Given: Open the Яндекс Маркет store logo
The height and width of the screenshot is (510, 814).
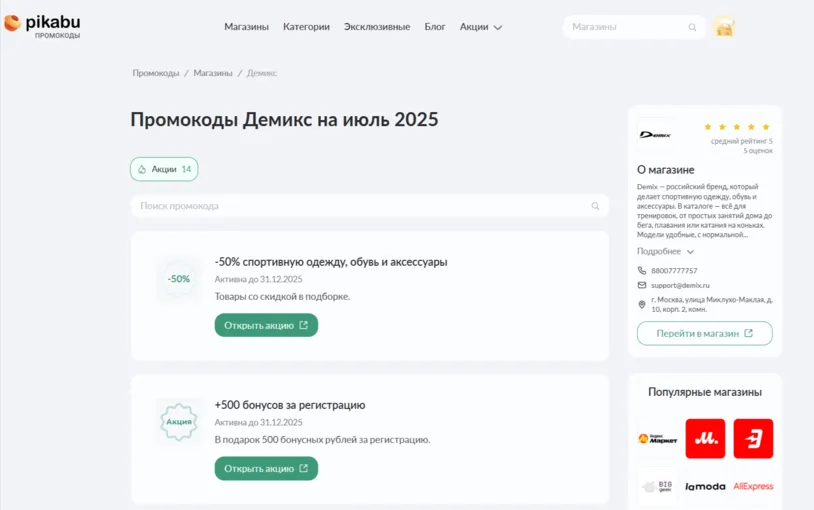Looking at the screenshot, I should tap(657, 439).
